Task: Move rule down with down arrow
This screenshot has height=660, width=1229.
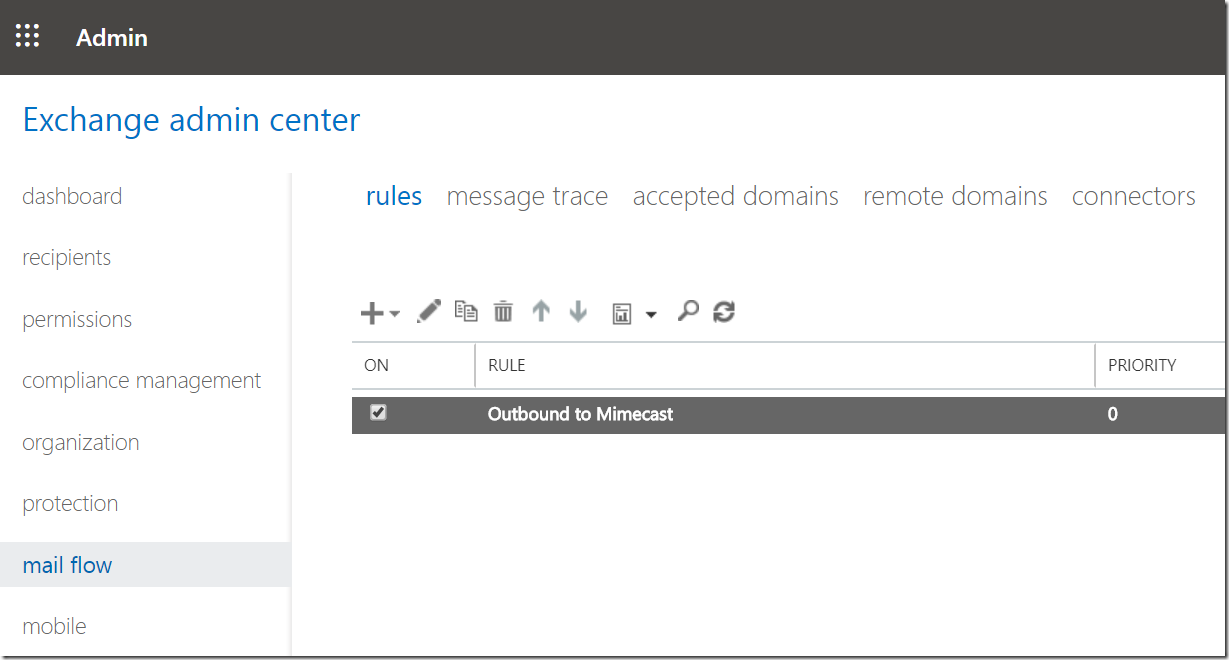Action: 578,311
